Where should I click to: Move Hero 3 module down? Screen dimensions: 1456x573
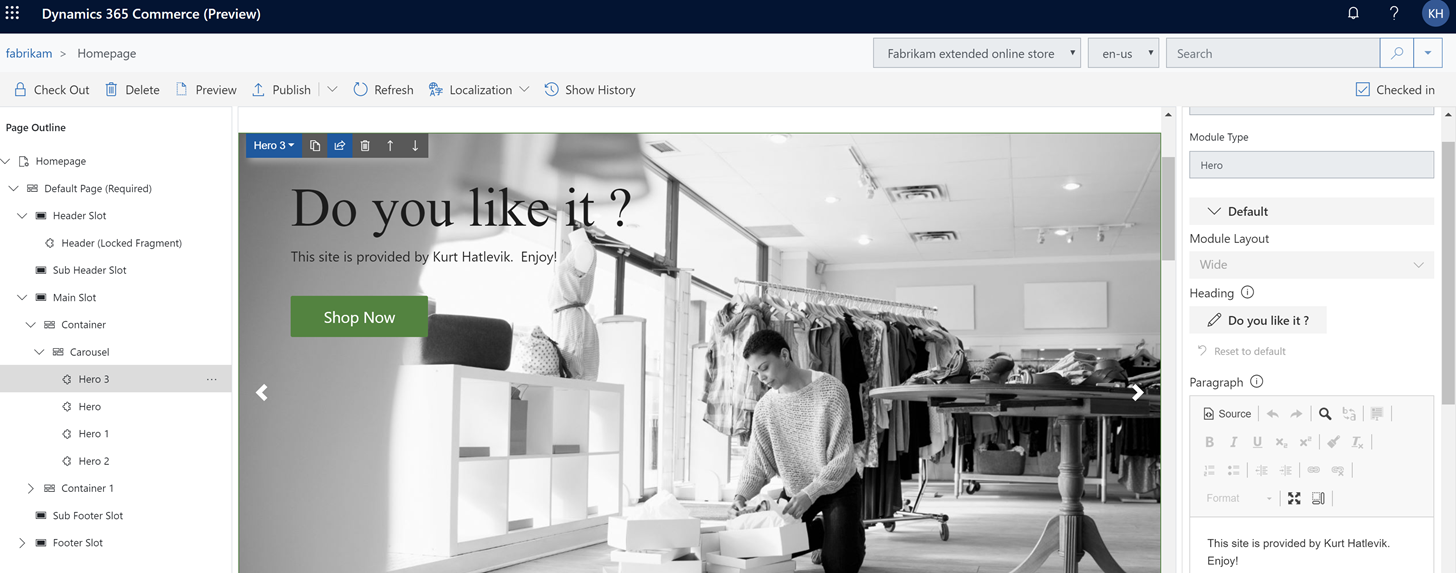[x=415, y=146]
